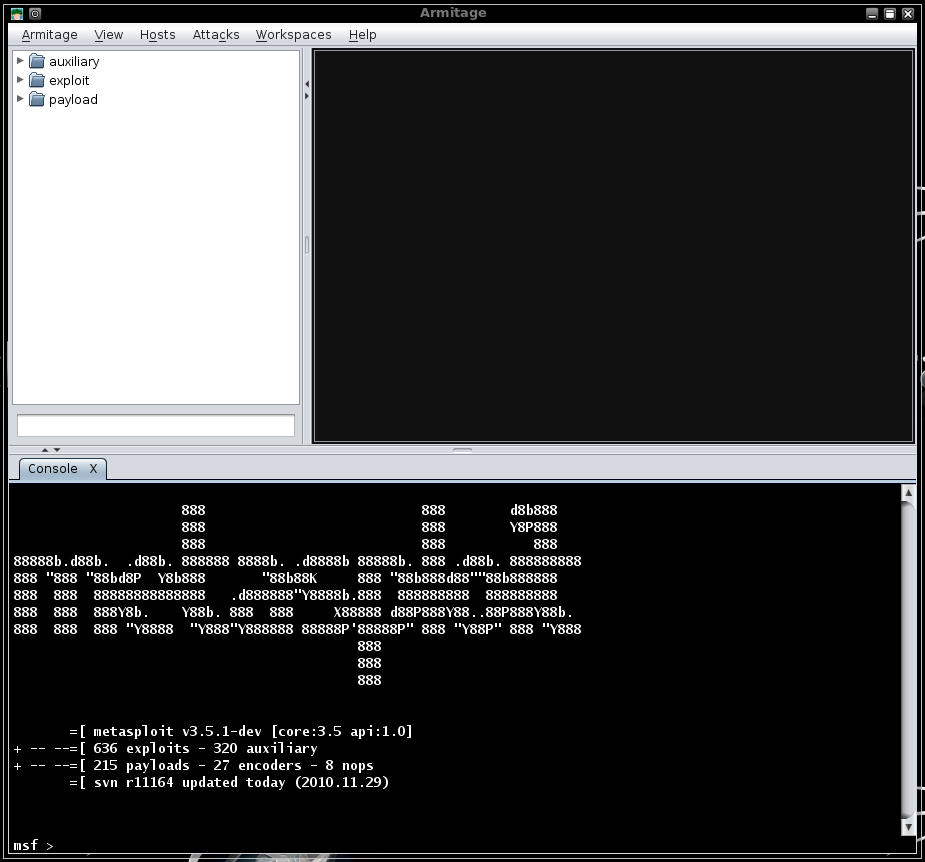
Task: Open the Armitage menu
Action: click(50, 35)
